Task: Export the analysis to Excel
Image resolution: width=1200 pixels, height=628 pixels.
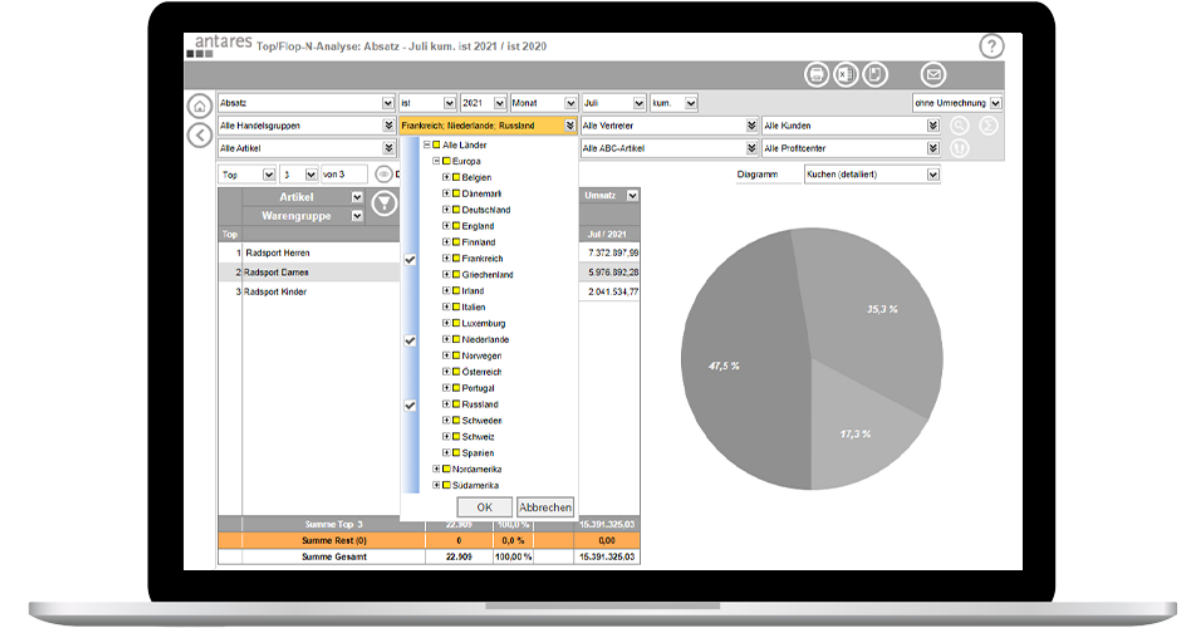Action: (844, 74)
